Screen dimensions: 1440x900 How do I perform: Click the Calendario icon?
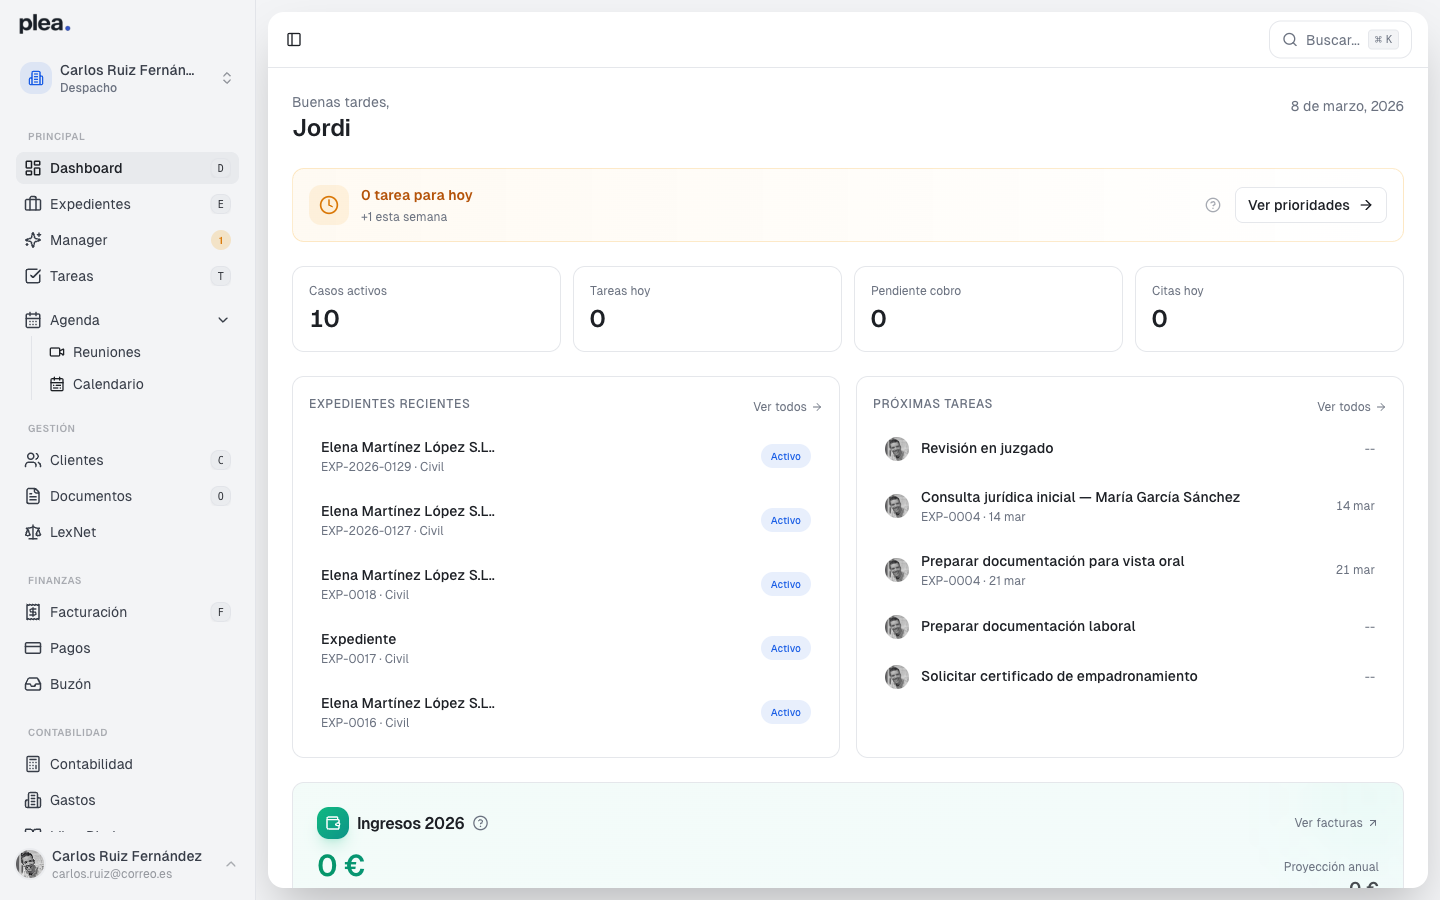57,384
